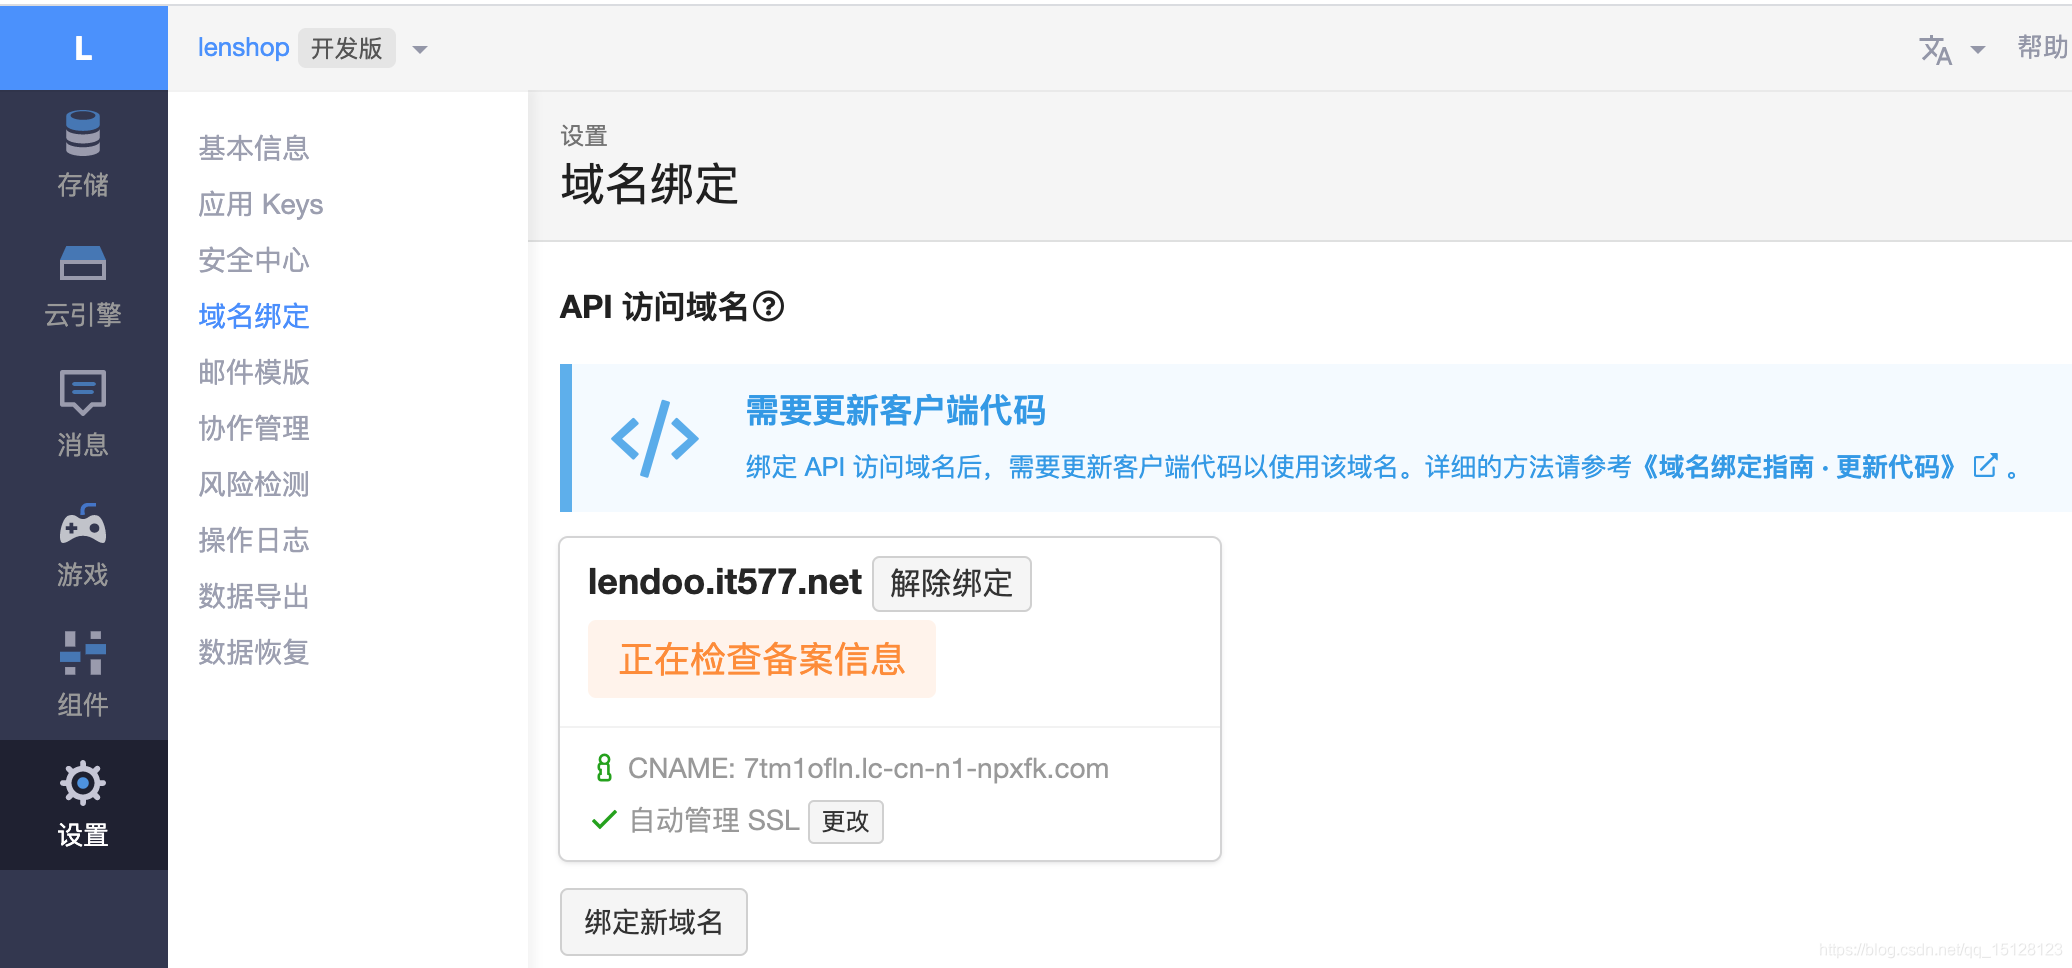
Task: Click the 需要更新客户端代码 notice heading
Action: click(x=896, y=411)
